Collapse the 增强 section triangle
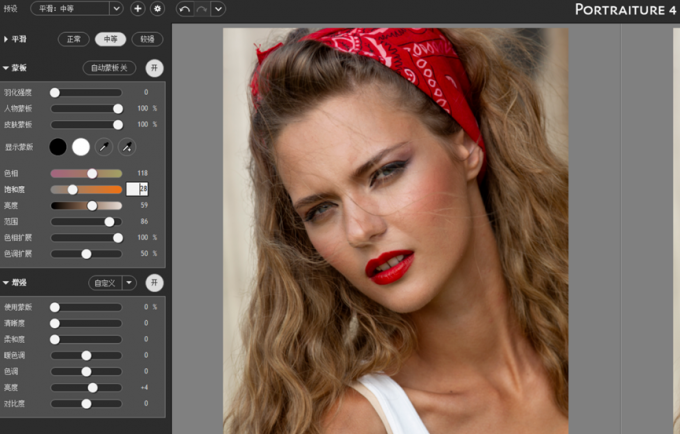The image size is (680, 434). point(6,283)
